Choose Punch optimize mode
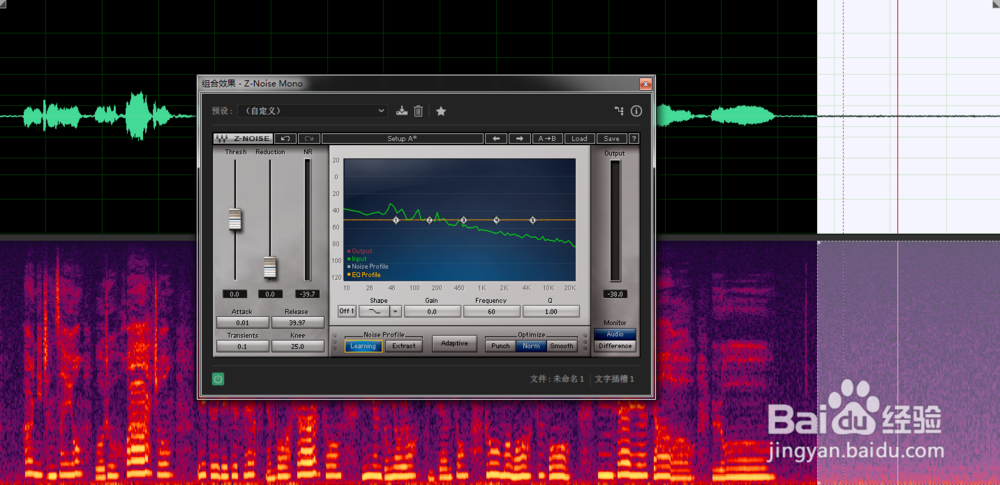1000x485 pixels. (x=501, y=346)
